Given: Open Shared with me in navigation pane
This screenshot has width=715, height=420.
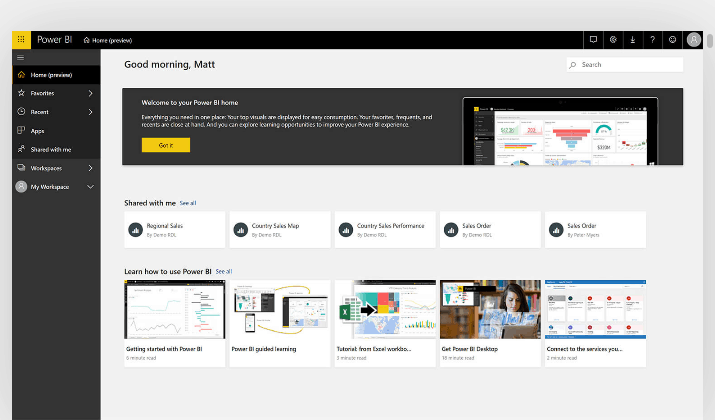Looking at the screenshot, I should [x=56, y=150].
